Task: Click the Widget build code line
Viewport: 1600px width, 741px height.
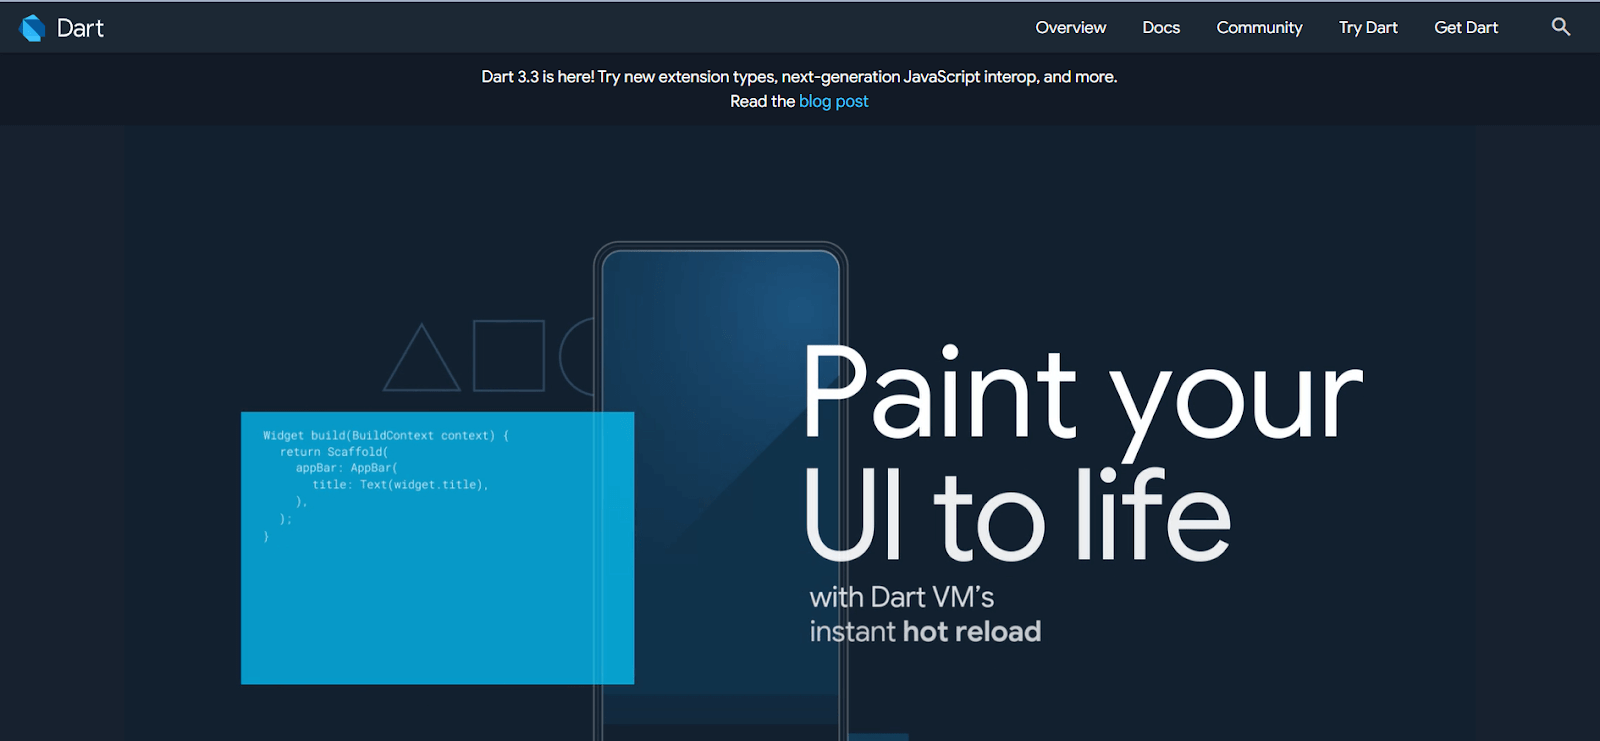Action: pos(386,436)
